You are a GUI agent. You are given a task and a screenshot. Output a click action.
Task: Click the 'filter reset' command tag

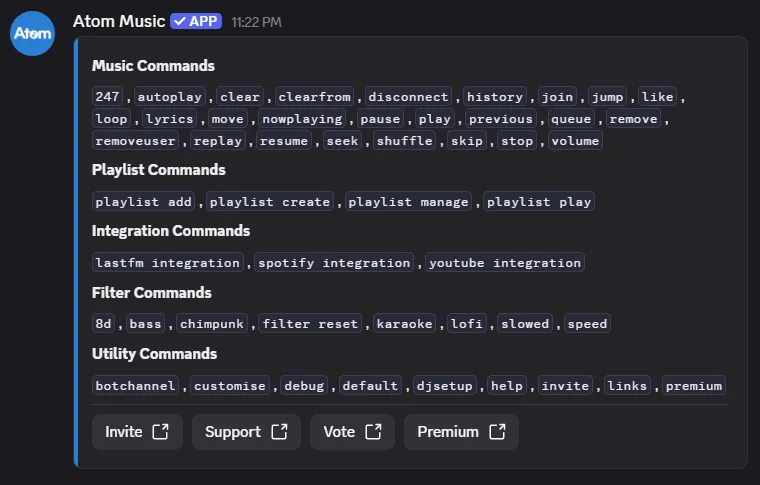click(x=310, y=324)
